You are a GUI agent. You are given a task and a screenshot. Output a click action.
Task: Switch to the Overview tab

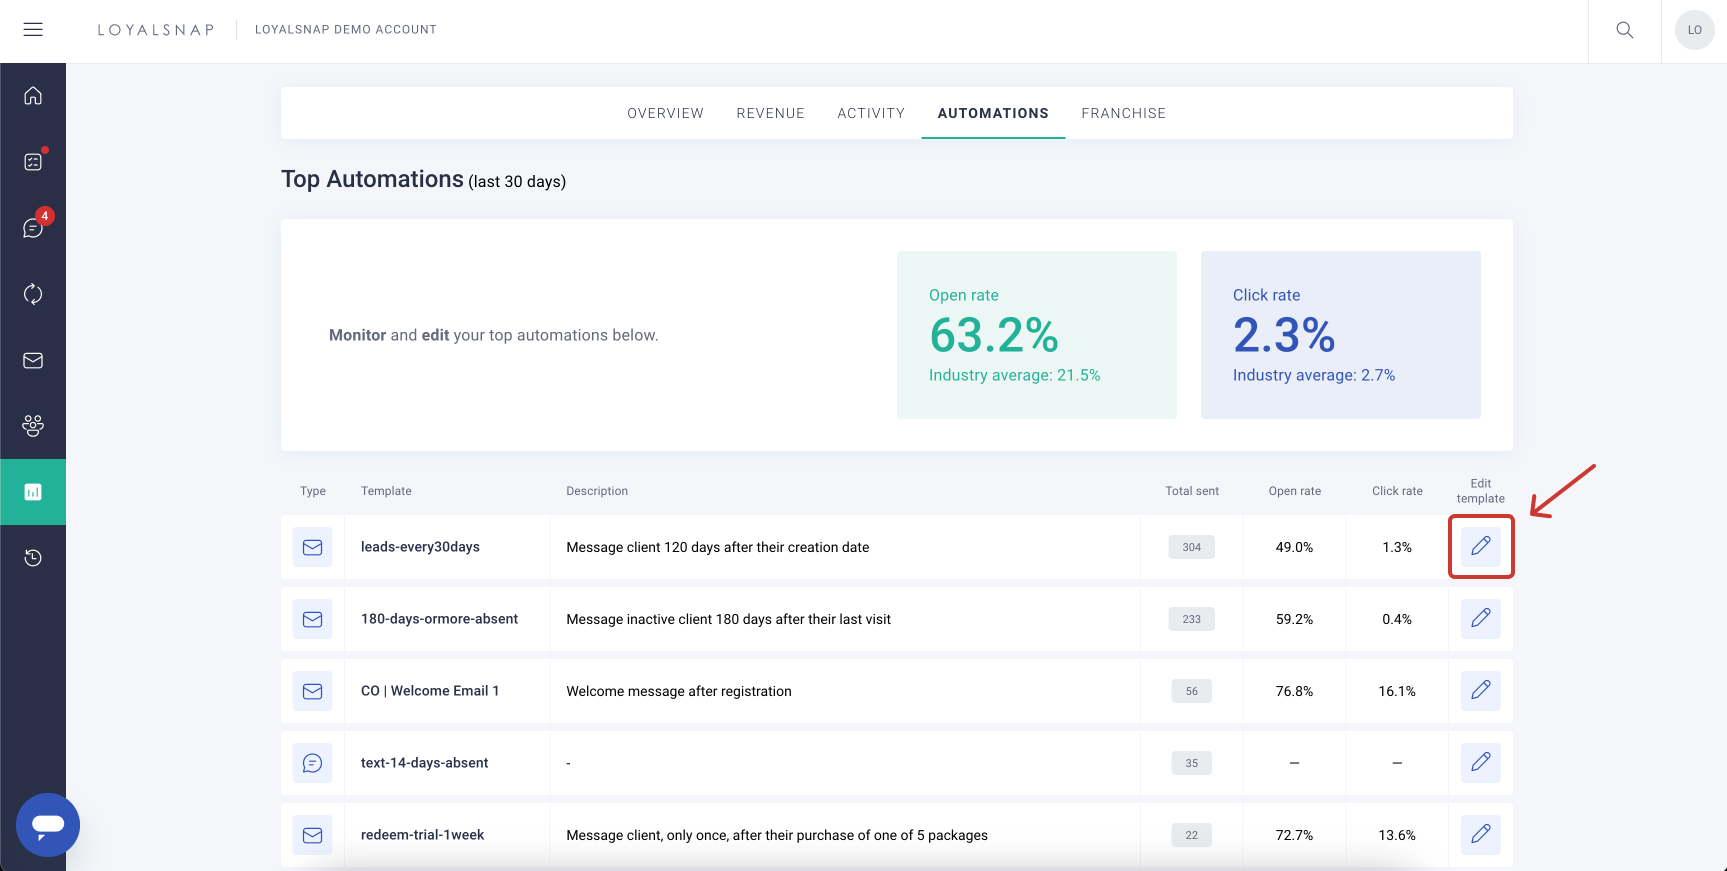tap(665, 113)
